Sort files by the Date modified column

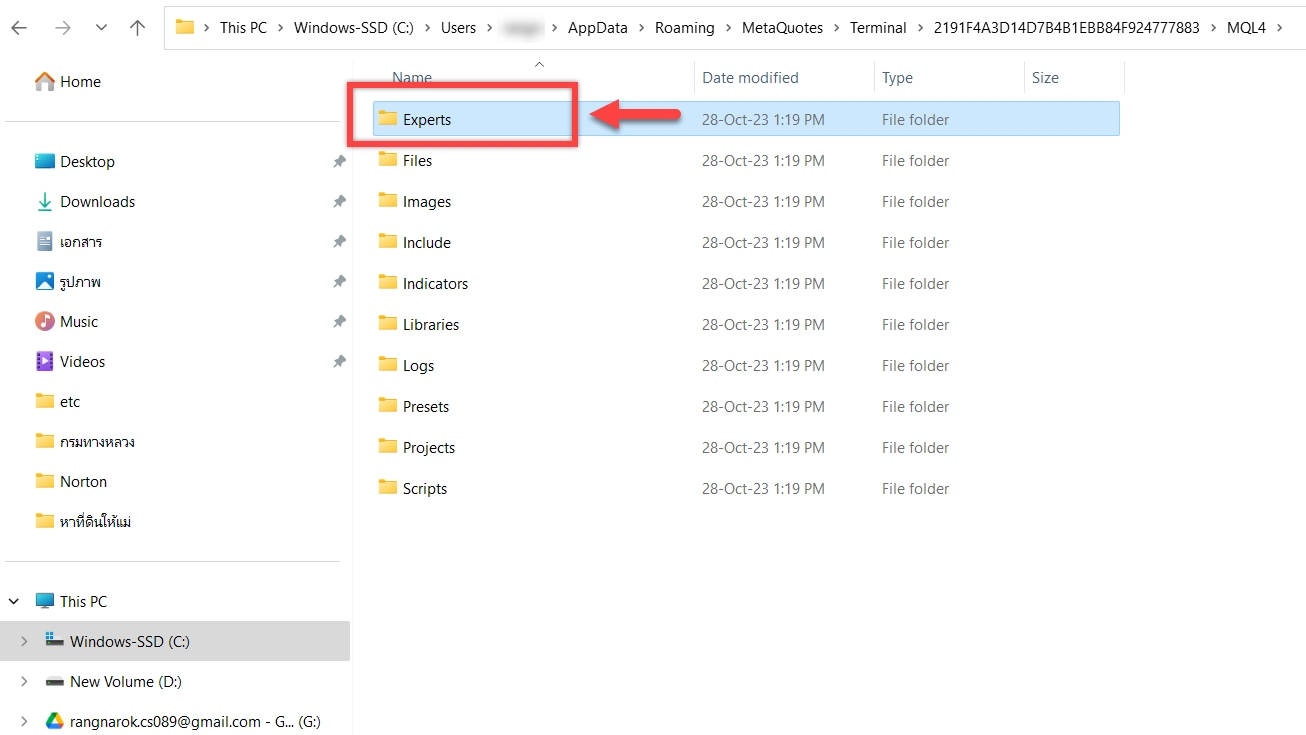click(x=750, y=78)
